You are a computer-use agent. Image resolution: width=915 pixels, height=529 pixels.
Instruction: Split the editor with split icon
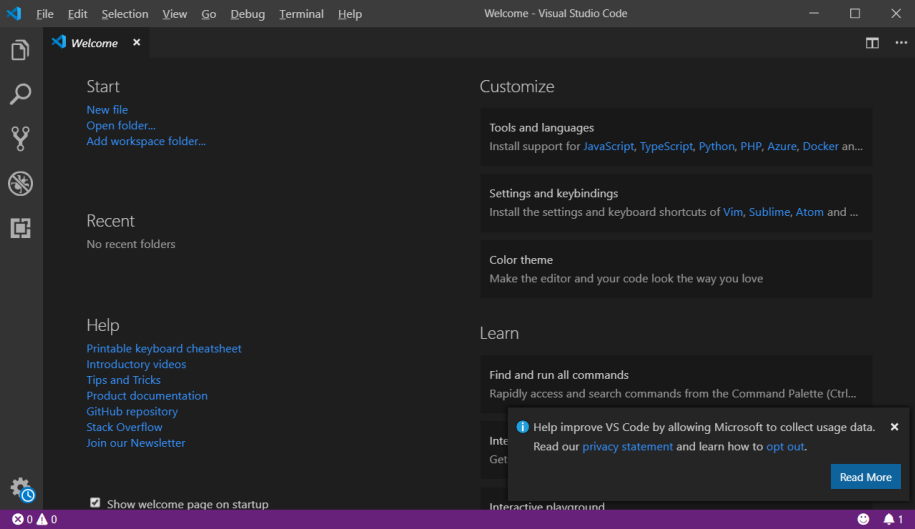point(872,43)
